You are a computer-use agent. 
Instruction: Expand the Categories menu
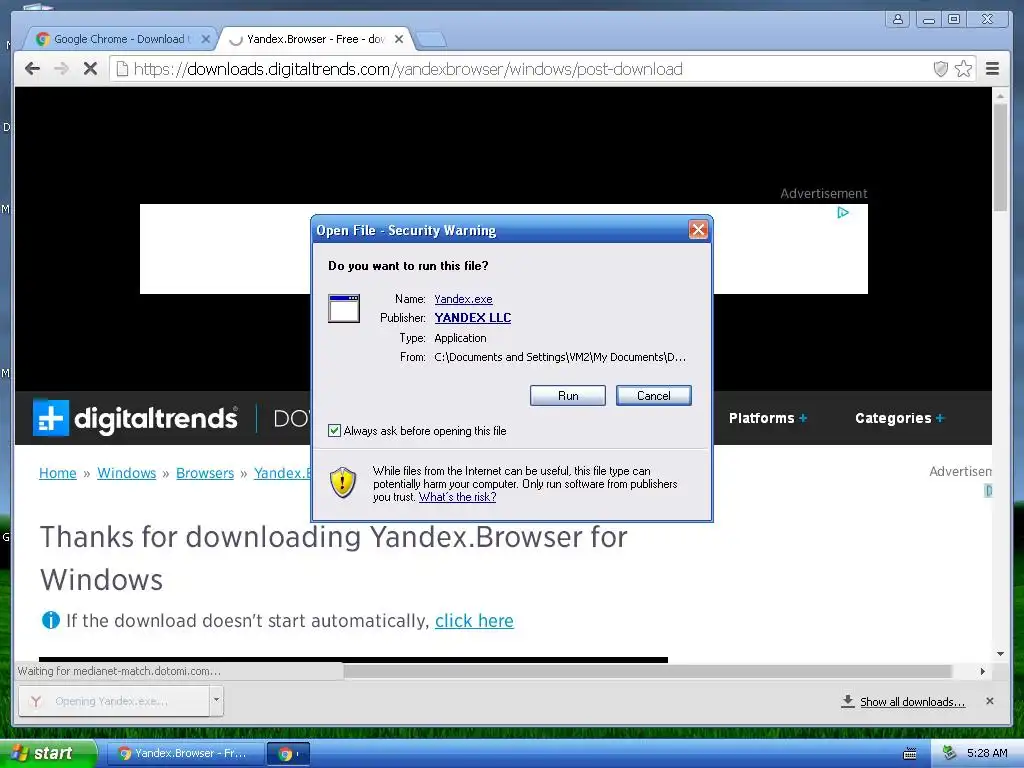[x=900, y=418]
